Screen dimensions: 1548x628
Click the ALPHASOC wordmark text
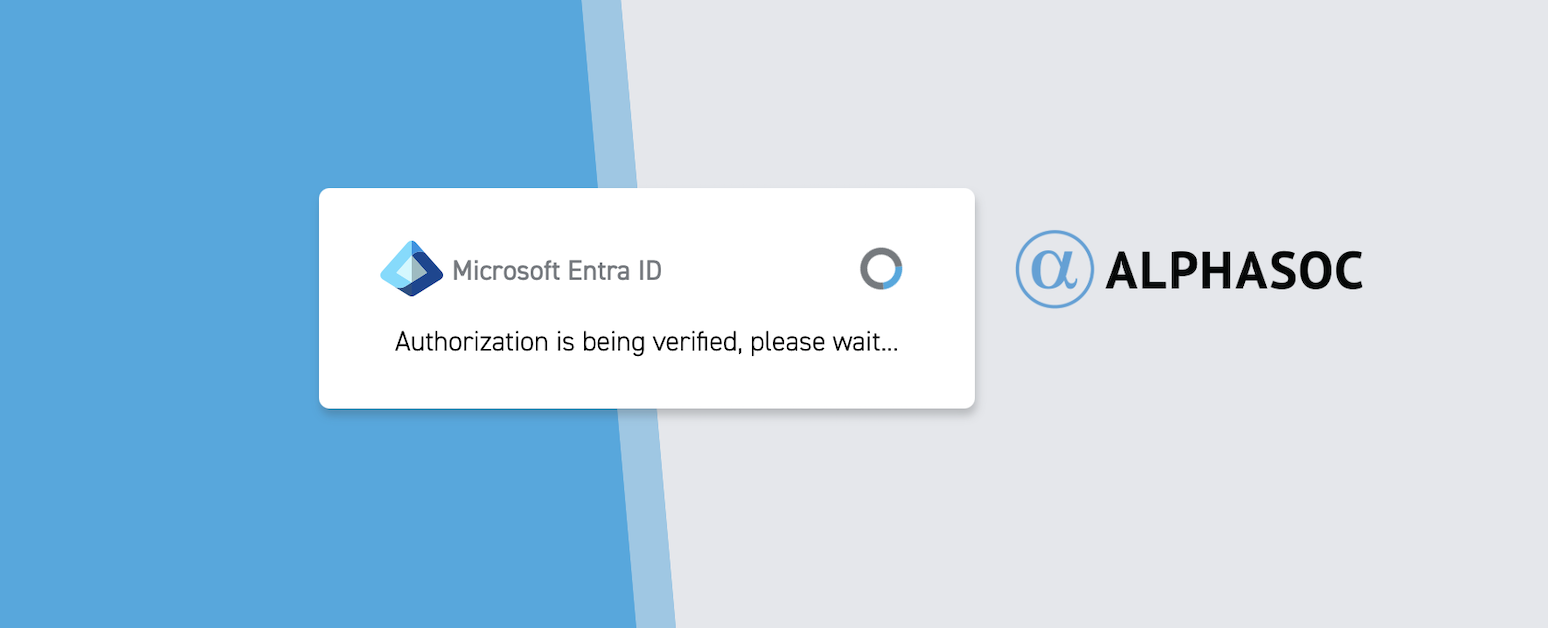click(x=1233, y=270)
